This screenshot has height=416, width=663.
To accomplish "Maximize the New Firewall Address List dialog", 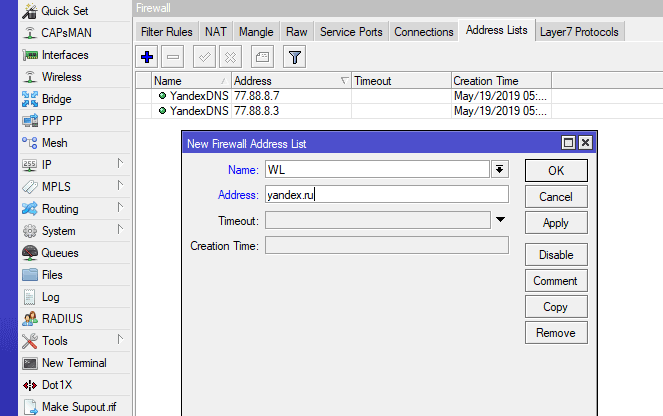I will [x=568, y=143].
